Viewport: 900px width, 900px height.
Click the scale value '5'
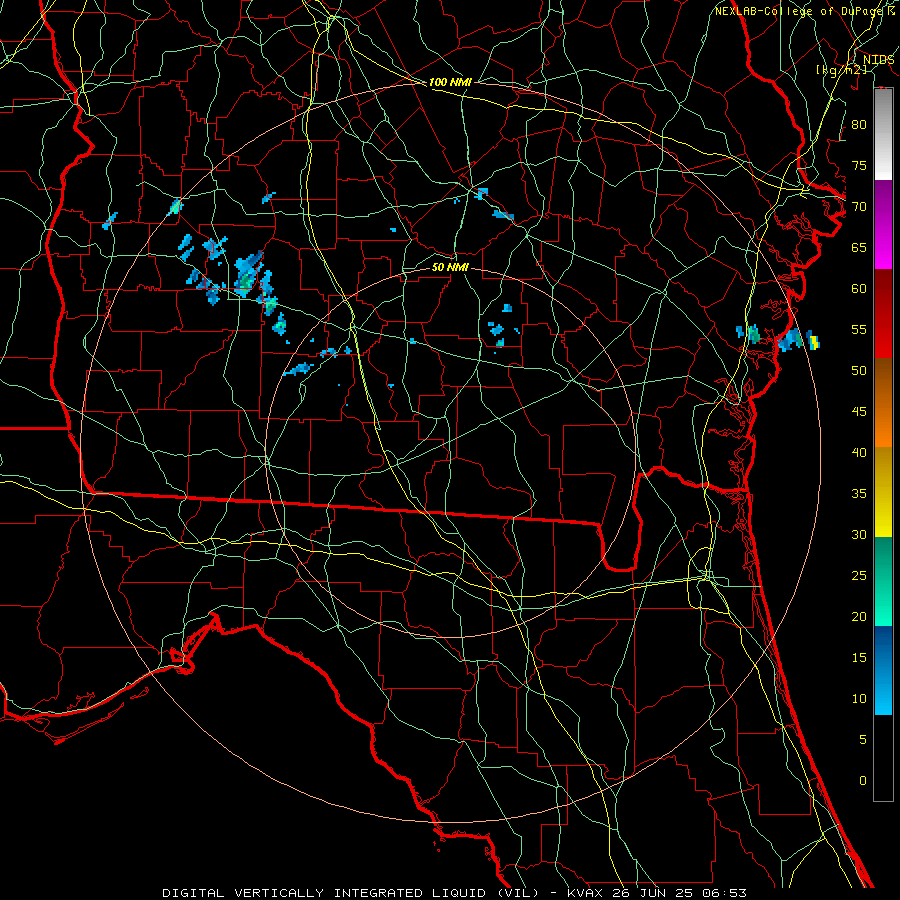[863, 739]
